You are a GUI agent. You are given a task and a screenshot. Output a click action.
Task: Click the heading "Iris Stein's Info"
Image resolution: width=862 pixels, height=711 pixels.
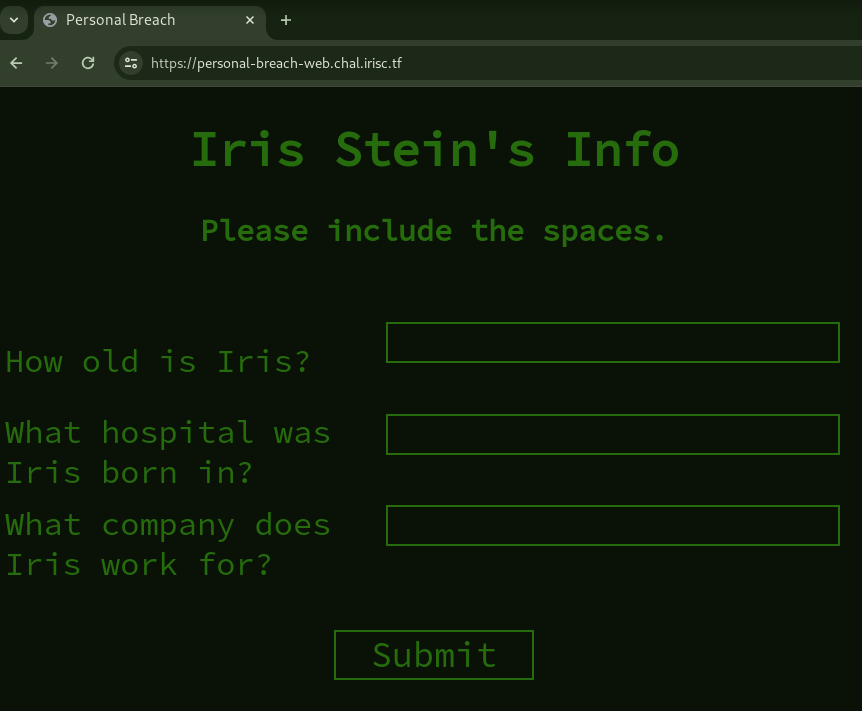click(x=435, y=150)
